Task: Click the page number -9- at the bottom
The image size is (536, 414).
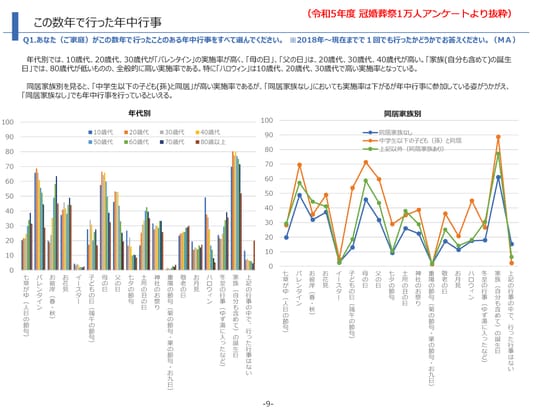Action: pos(268,404)
